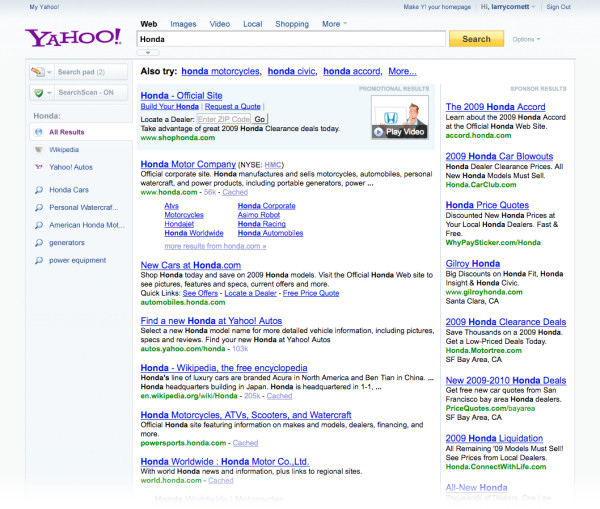Switch to the Images tab
This screenshot has height=509, width=600.
coord(183,24)
